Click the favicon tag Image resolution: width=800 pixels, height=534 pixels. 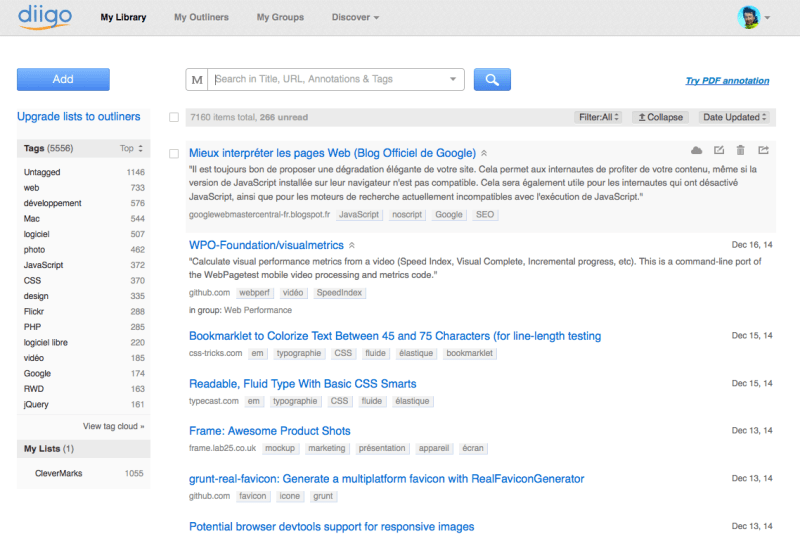click(x=253, y=496)
